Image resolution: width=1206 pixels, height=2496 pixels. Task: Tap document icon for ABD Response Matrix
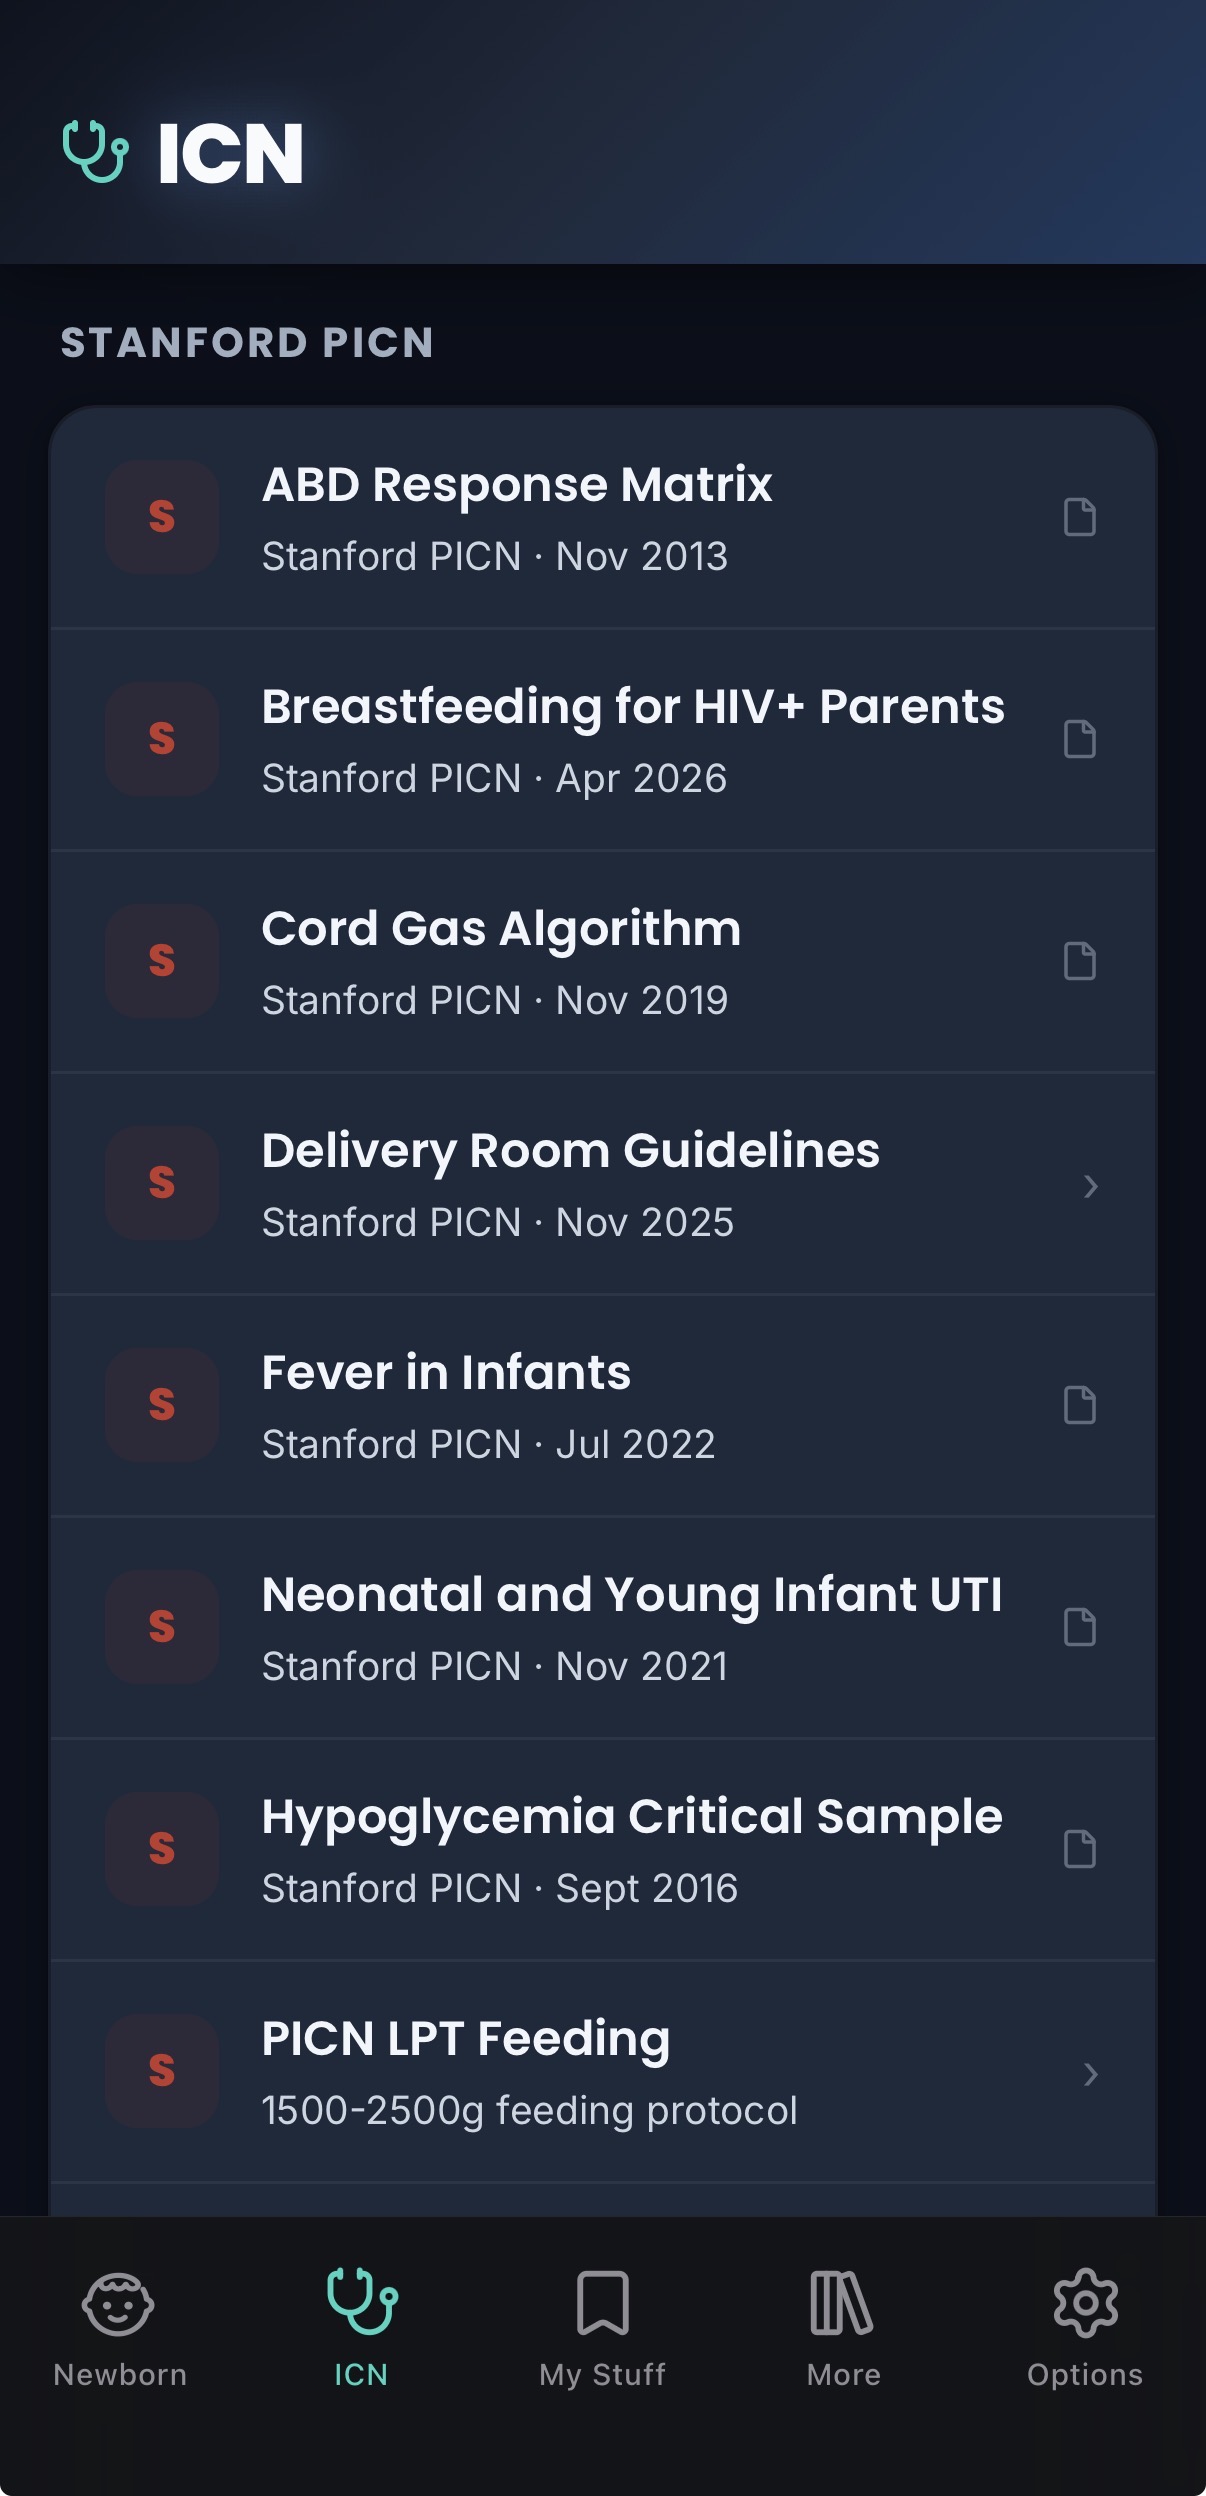1080,517
